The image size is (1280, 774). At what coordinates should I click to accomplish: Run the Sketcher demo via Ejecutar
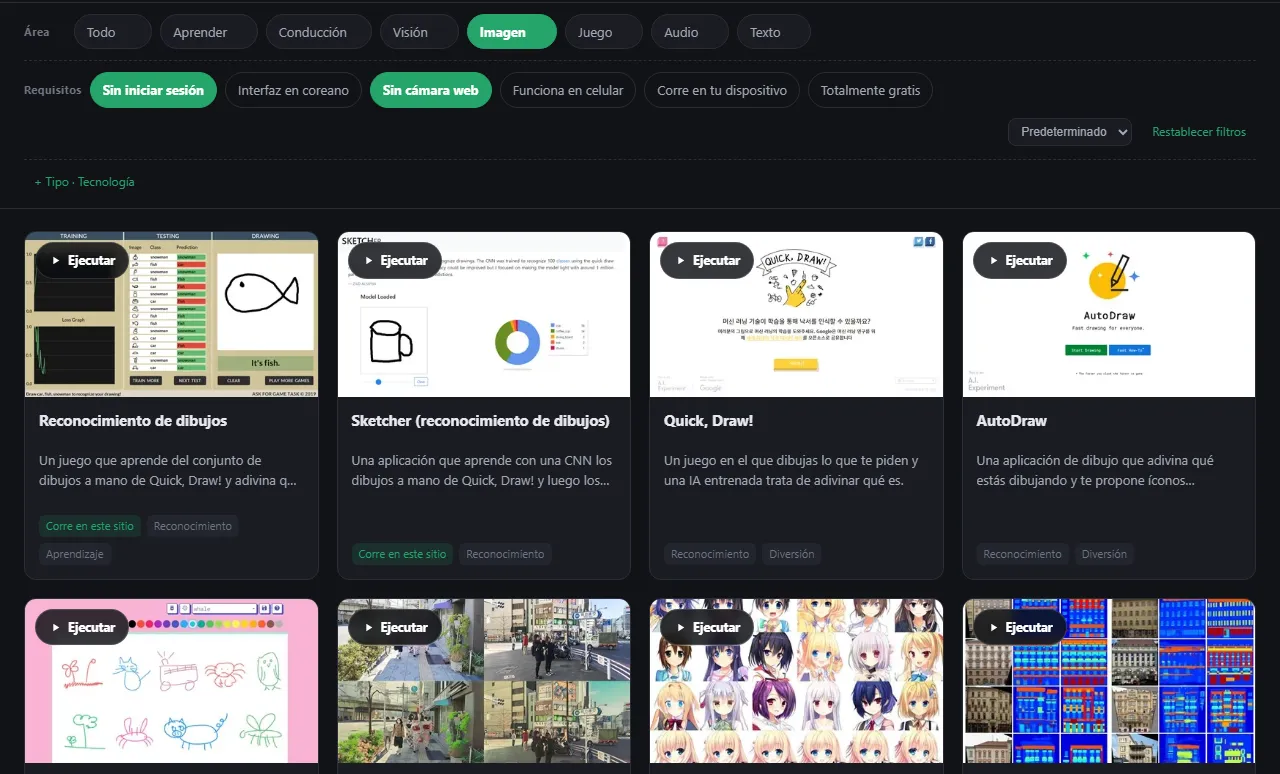click(395, 260)
